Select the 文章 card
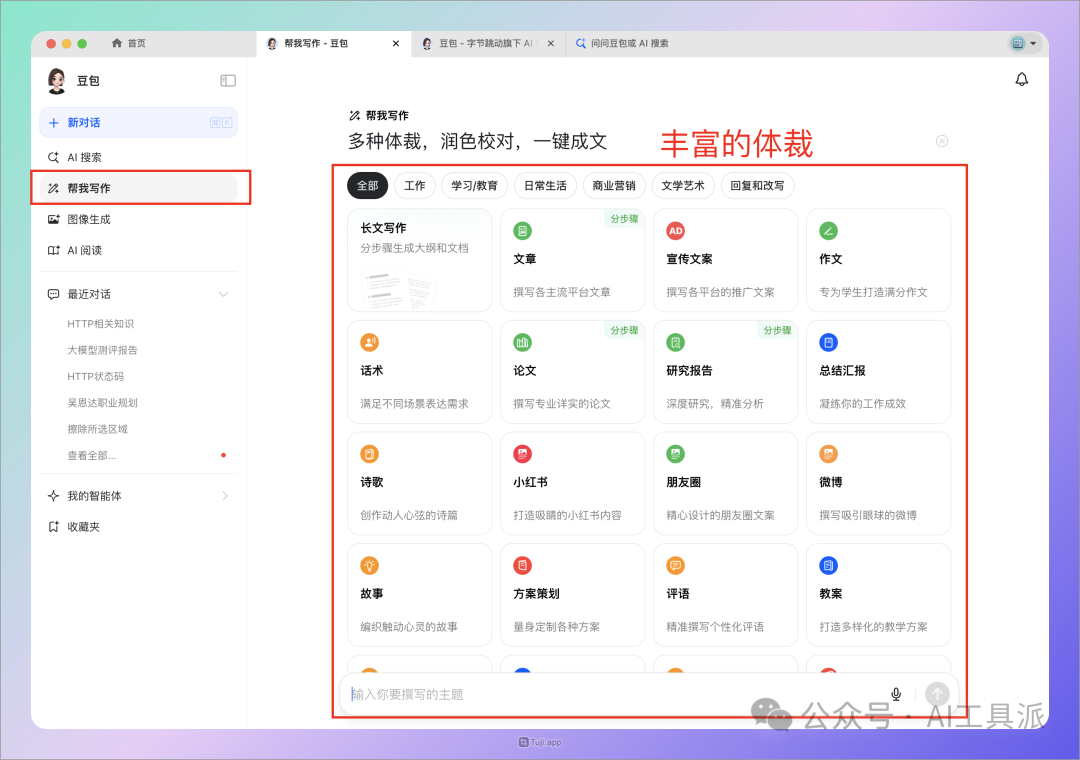 572,260
